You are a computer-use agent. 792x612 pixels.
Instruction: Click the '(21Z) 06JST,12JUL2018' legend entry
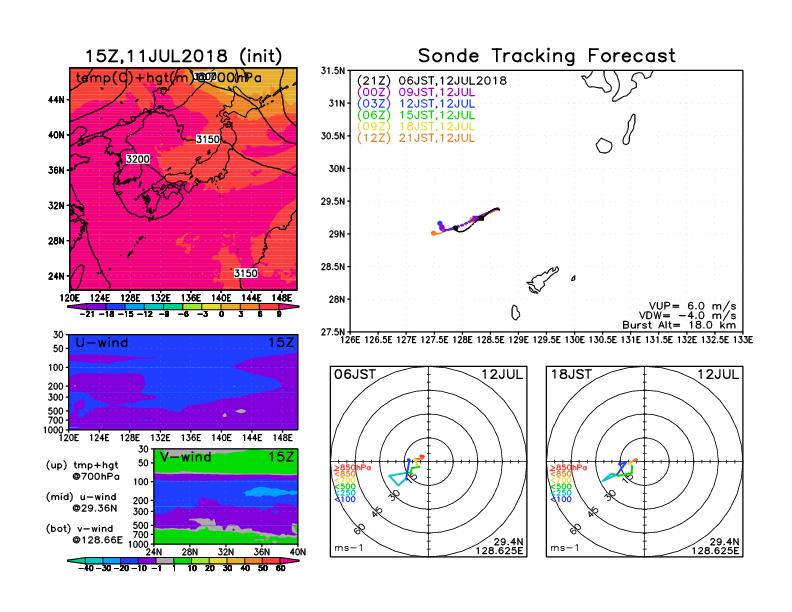pyautogui.click(x=432, y=81)
